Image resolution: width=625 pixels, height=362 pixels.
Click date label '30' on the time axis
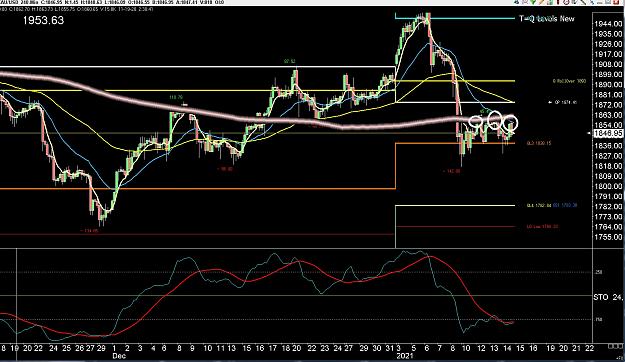pos(377,348)
